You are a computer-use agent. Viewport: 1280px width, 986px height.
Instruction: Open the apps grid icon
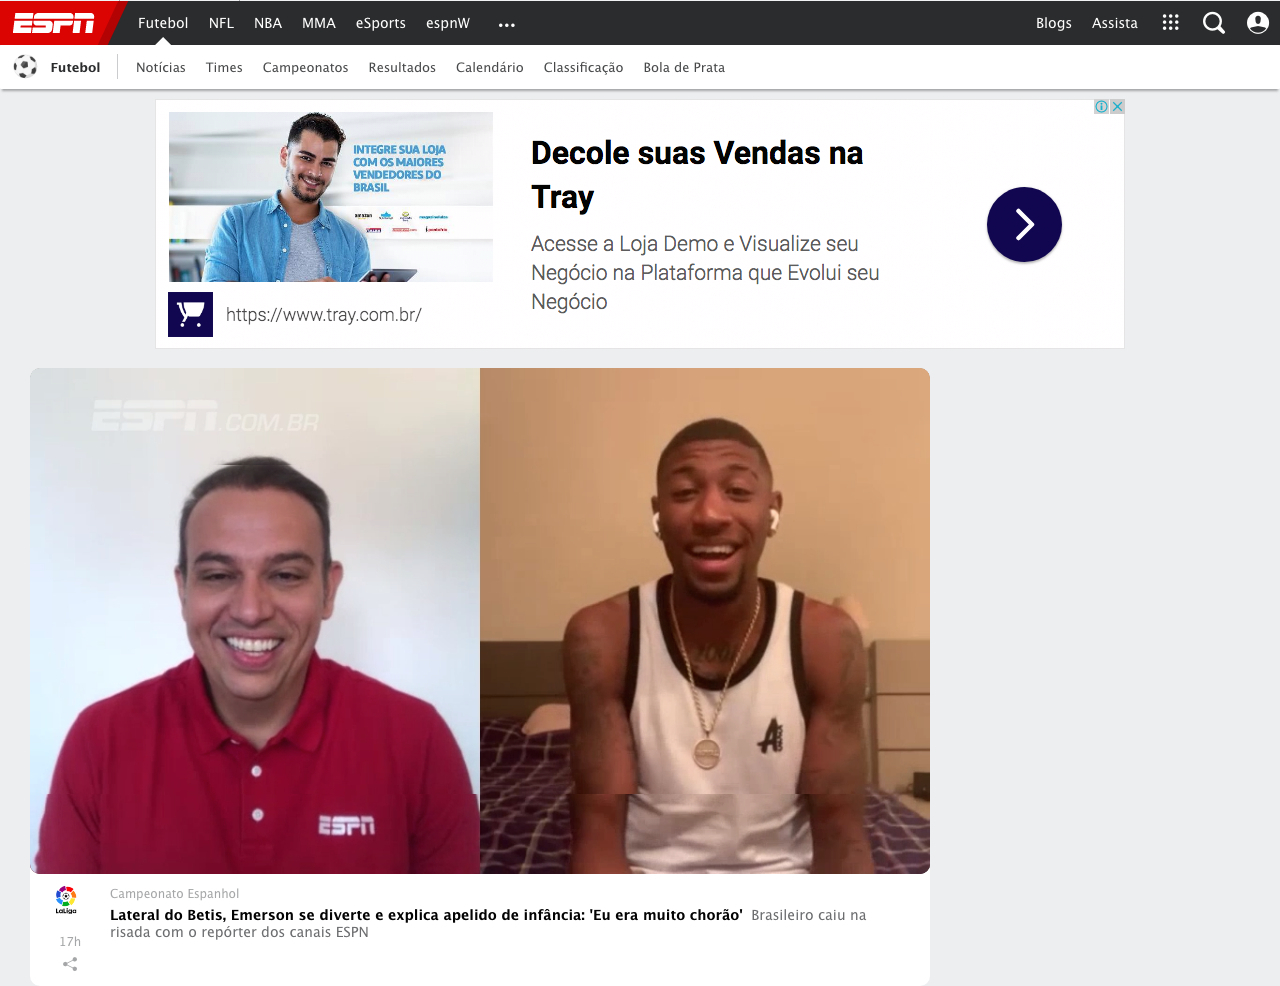(1170, 23)
